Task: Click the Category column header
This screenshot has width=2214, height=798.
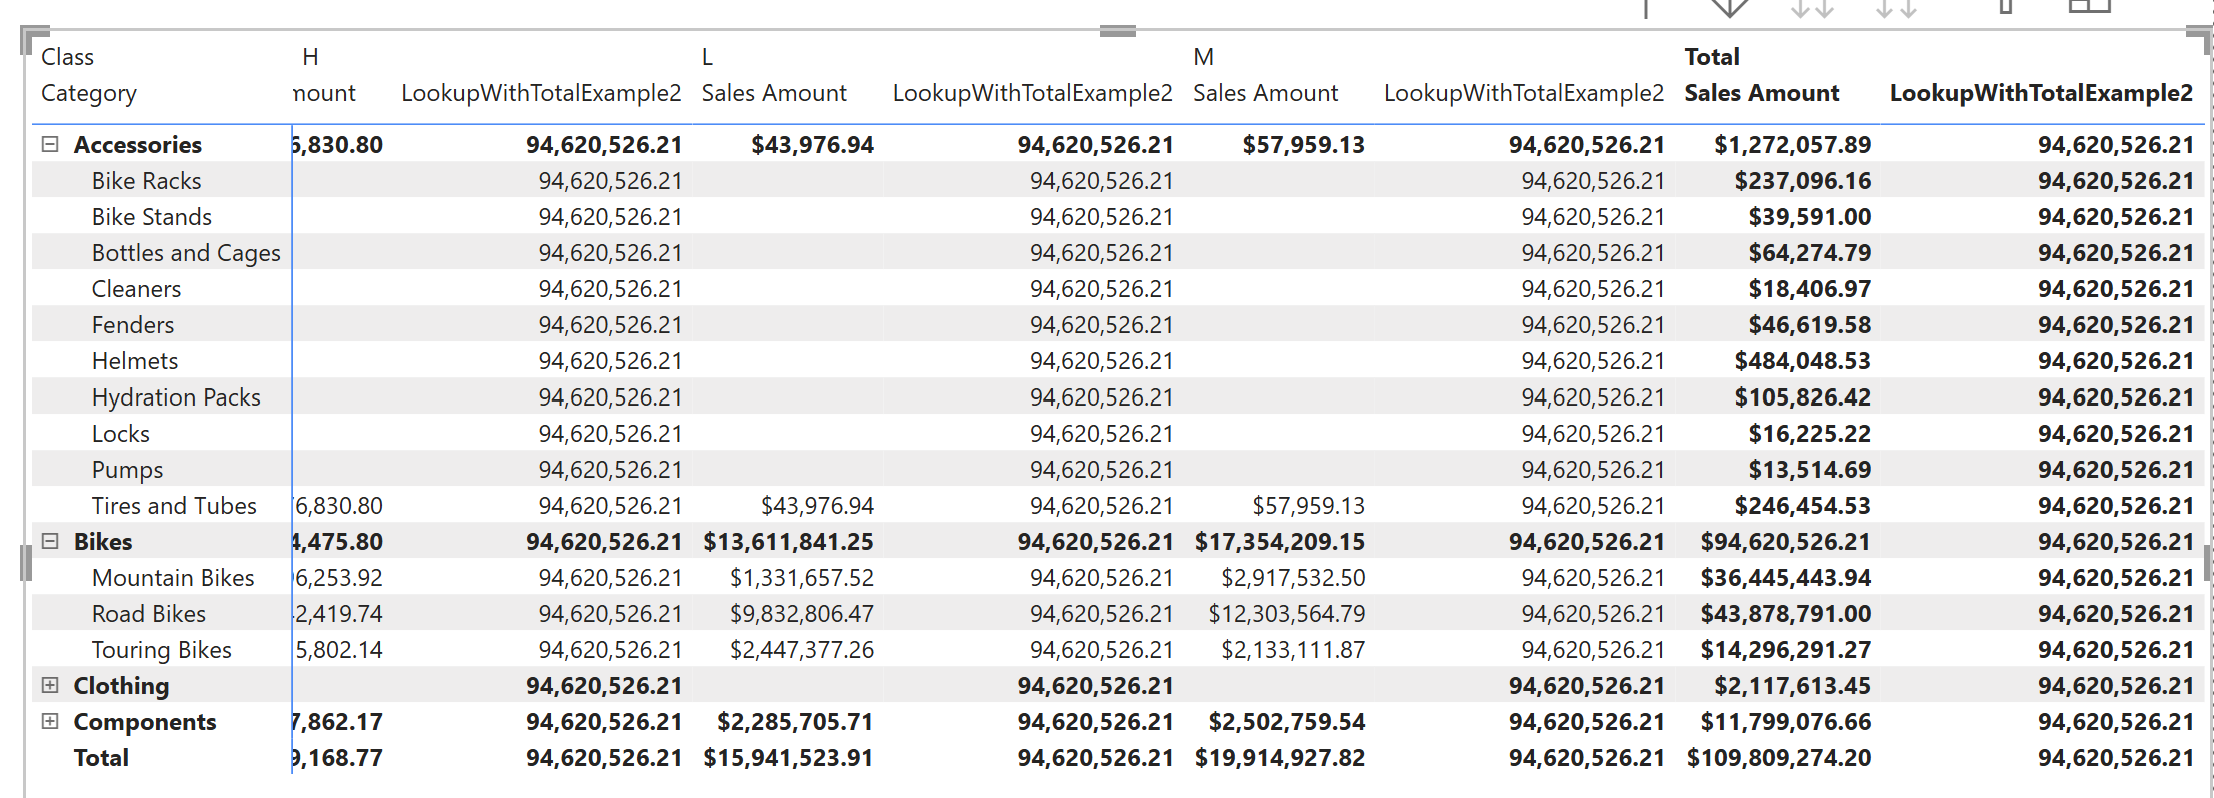Action: click(88, 93)
